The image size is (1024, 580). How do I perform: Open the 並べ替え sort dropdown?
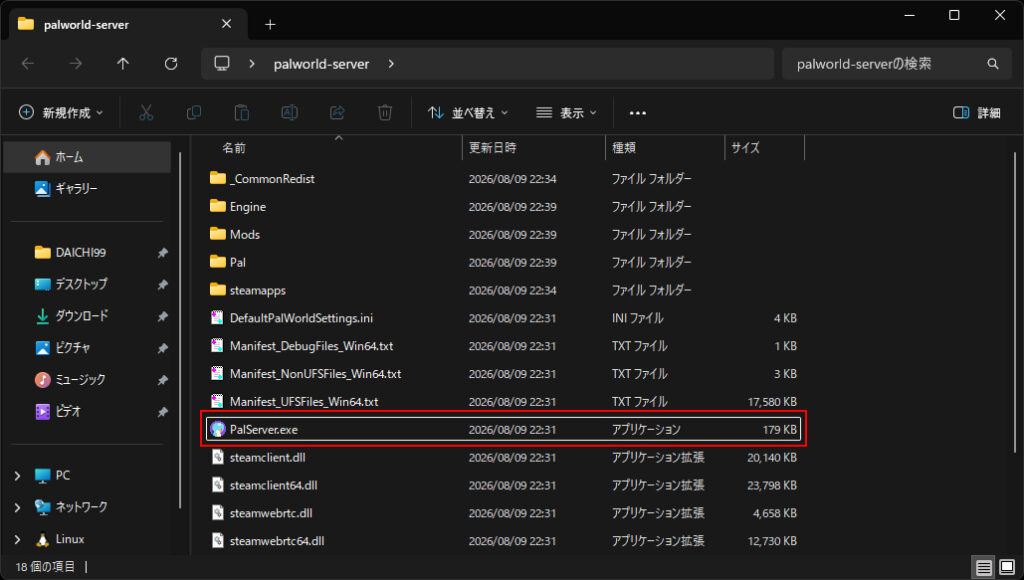click(468, 113)
